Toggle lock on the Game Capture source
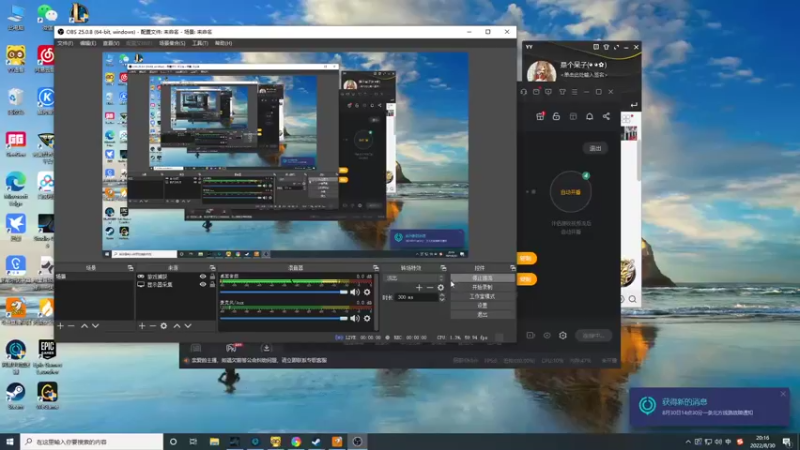 (212, 277)
